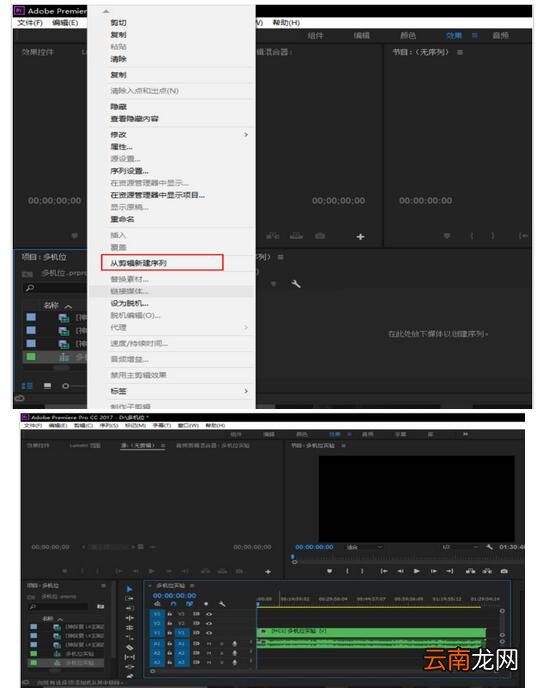Click Mark In in the program monitor
The height and width of the screenshot is (688, 556).
pos(347,571)
